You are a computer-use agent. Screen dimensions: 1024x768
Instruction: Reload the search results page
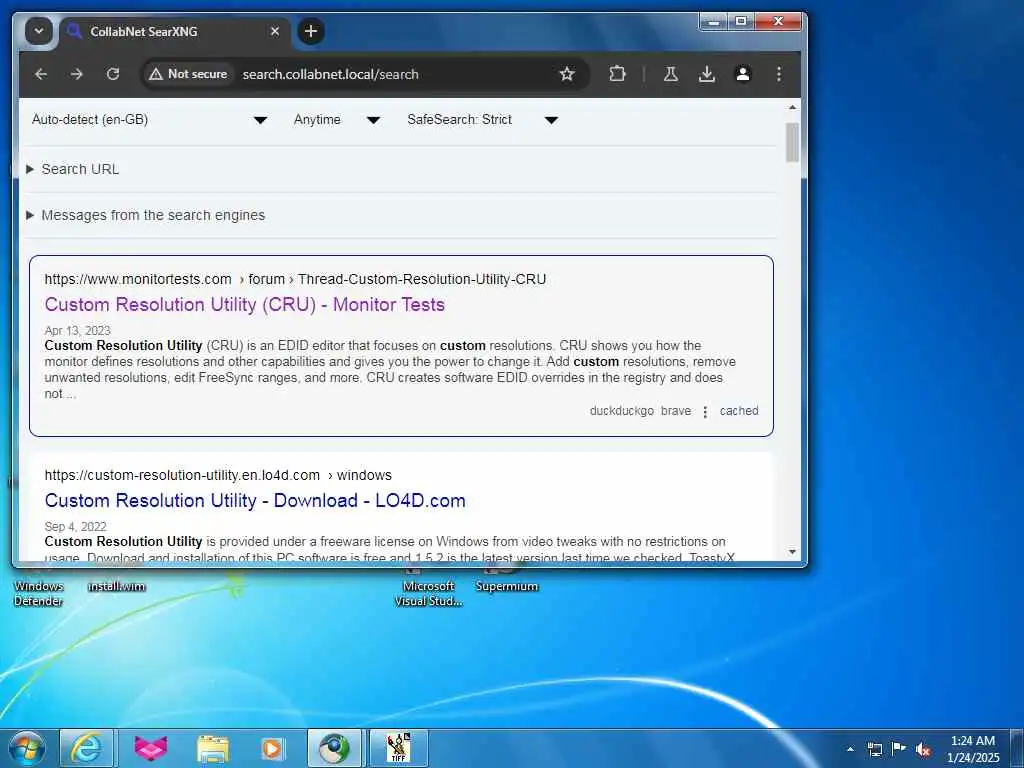113,74
